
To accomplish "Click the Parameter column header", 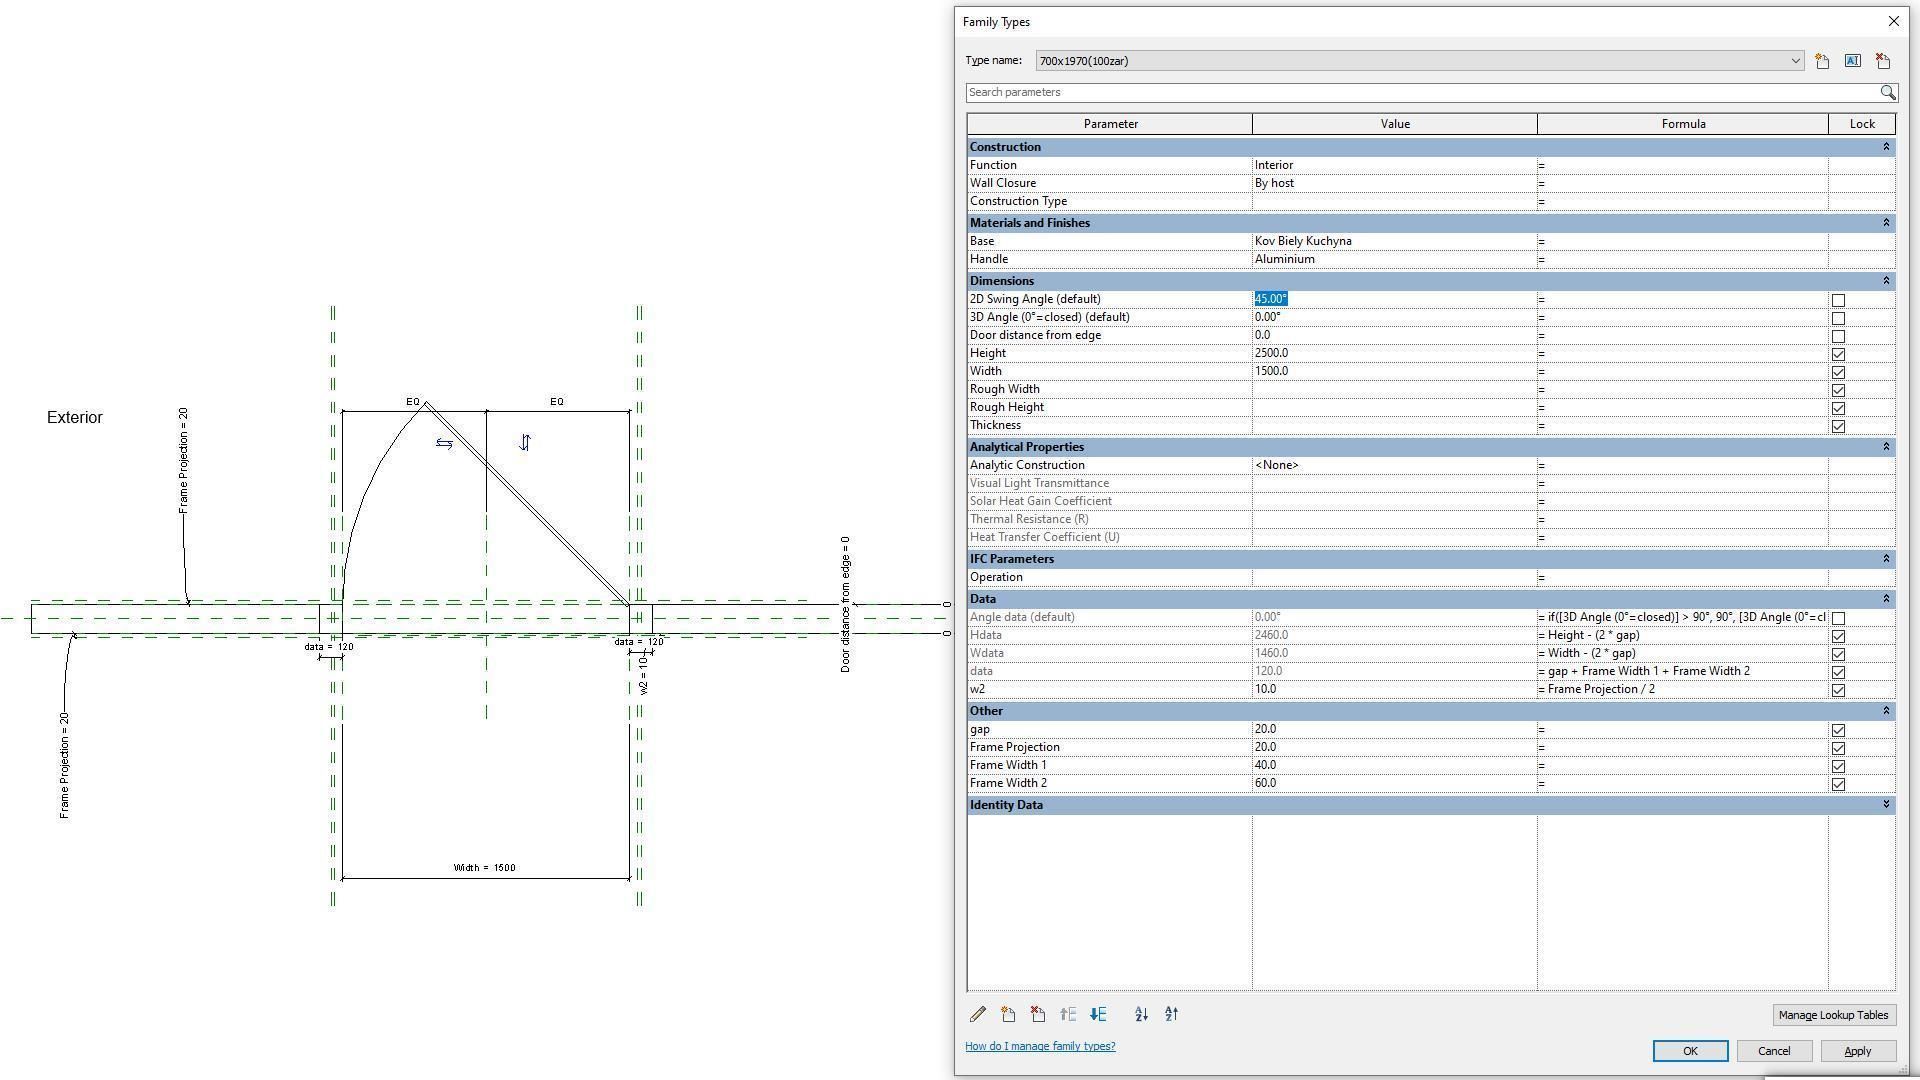I will (1109, 124).
